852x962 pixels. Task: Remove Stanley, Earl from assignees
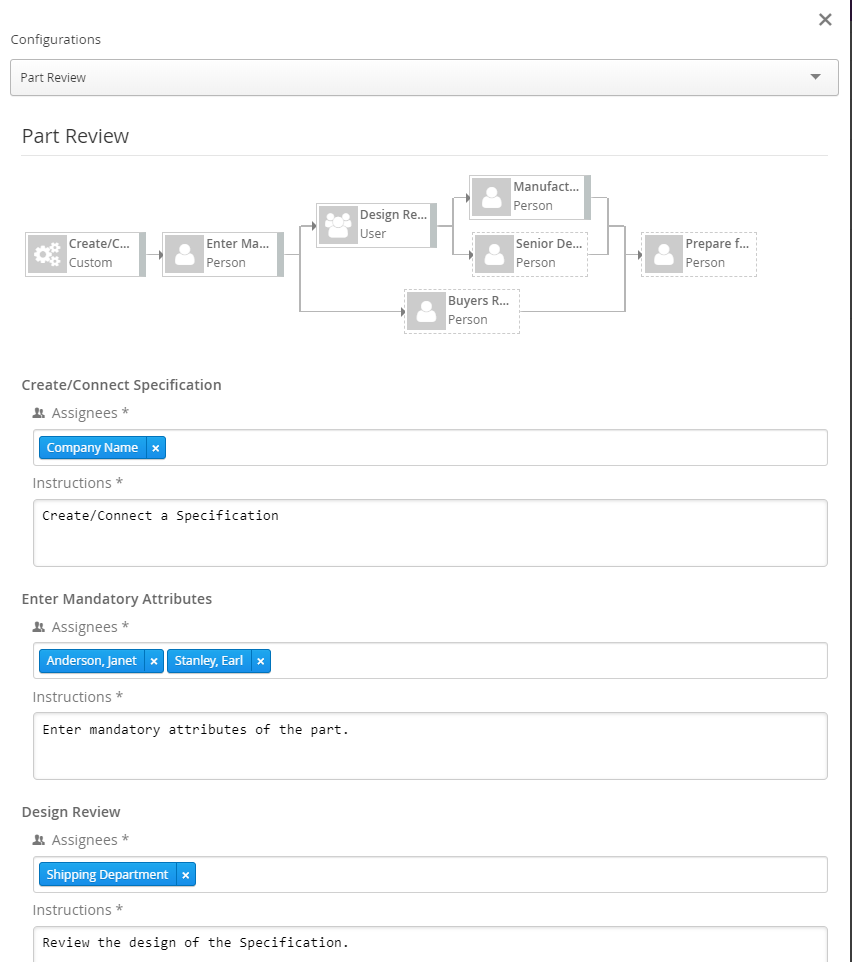click(260, 661)
